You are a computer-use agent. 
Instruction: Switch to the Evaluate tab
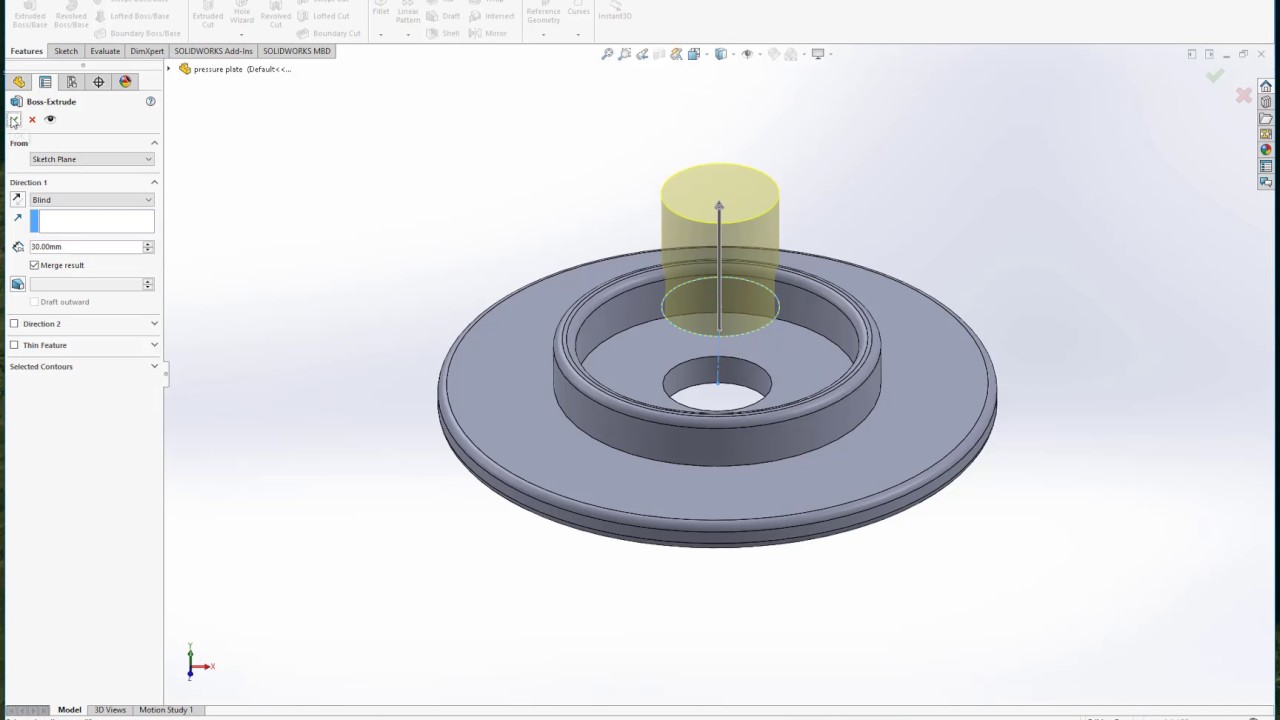point(105,51)
